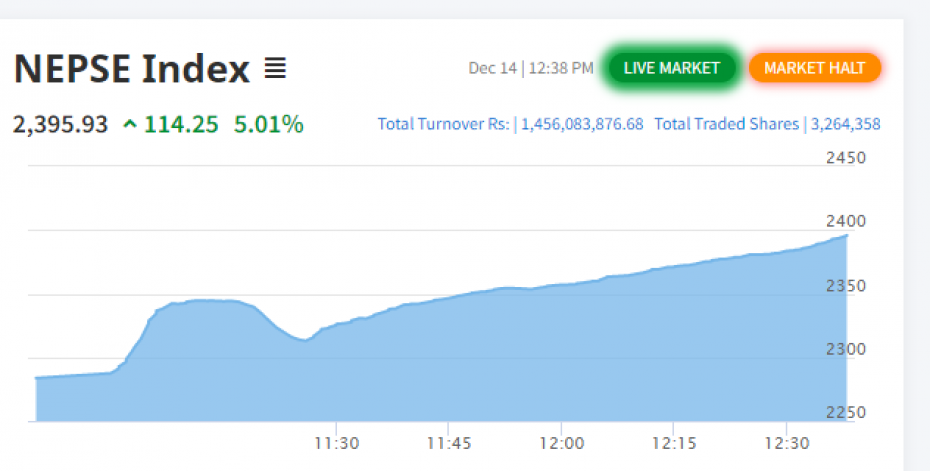Click the 2250 y-axis label

pyautogui.click(x=846, y=412)
